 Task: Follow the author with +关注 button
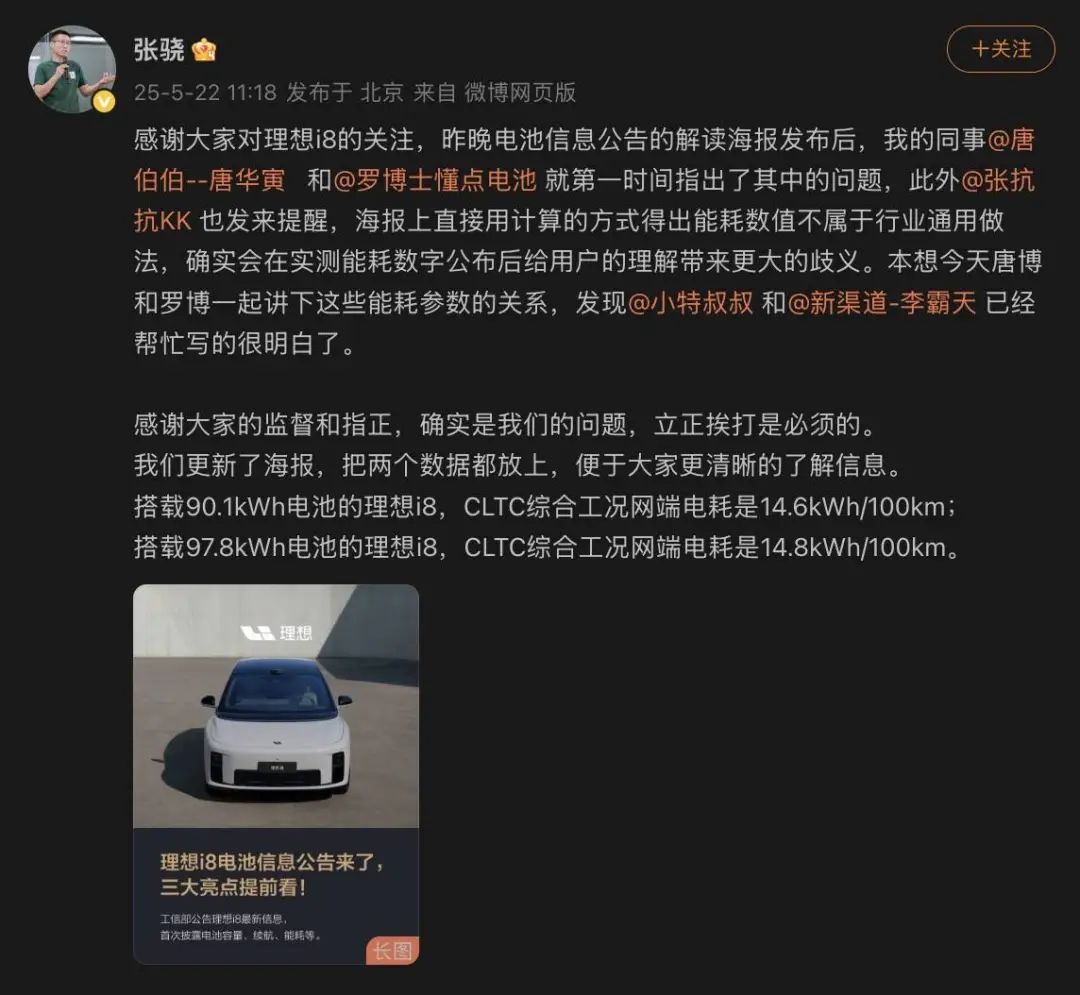1001,49
